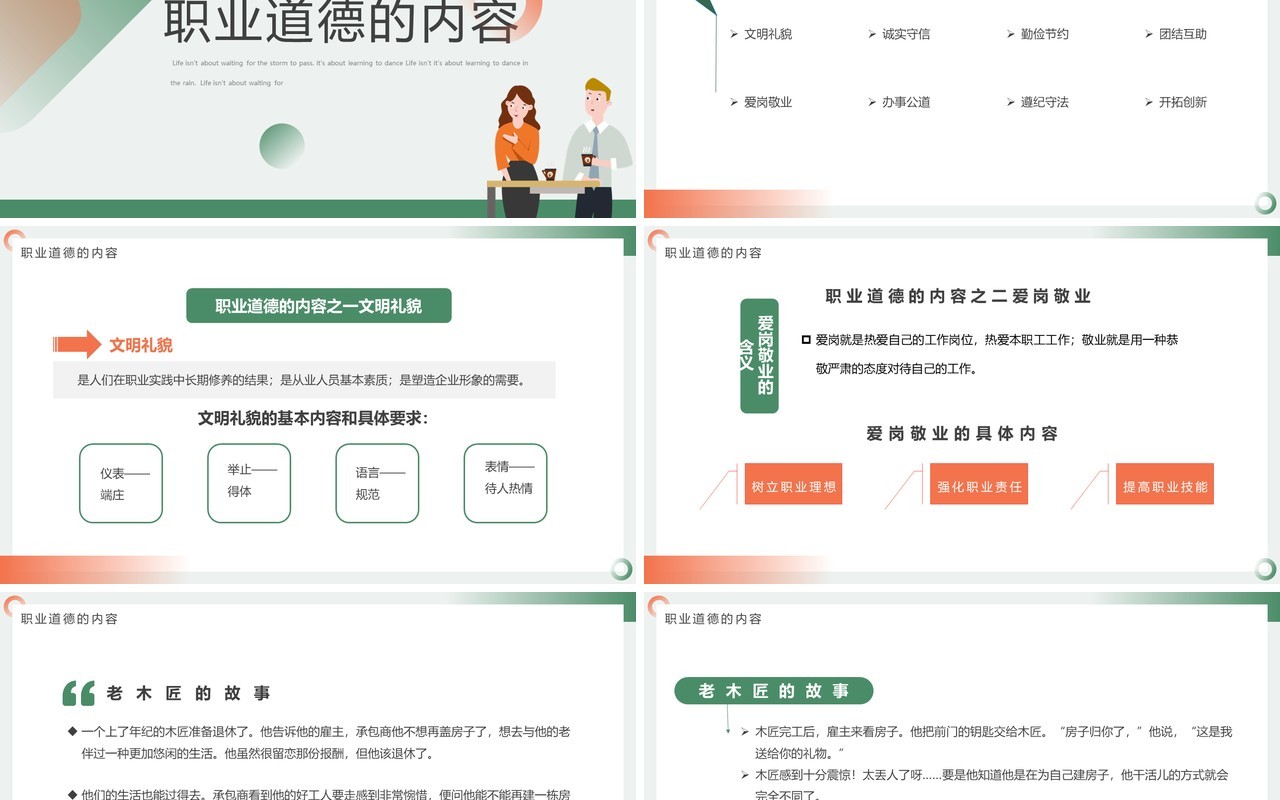Screen dimensions: 1280x800
Task: Click the '遵纪守法' bullet item
Action: tap(1038, 102)
